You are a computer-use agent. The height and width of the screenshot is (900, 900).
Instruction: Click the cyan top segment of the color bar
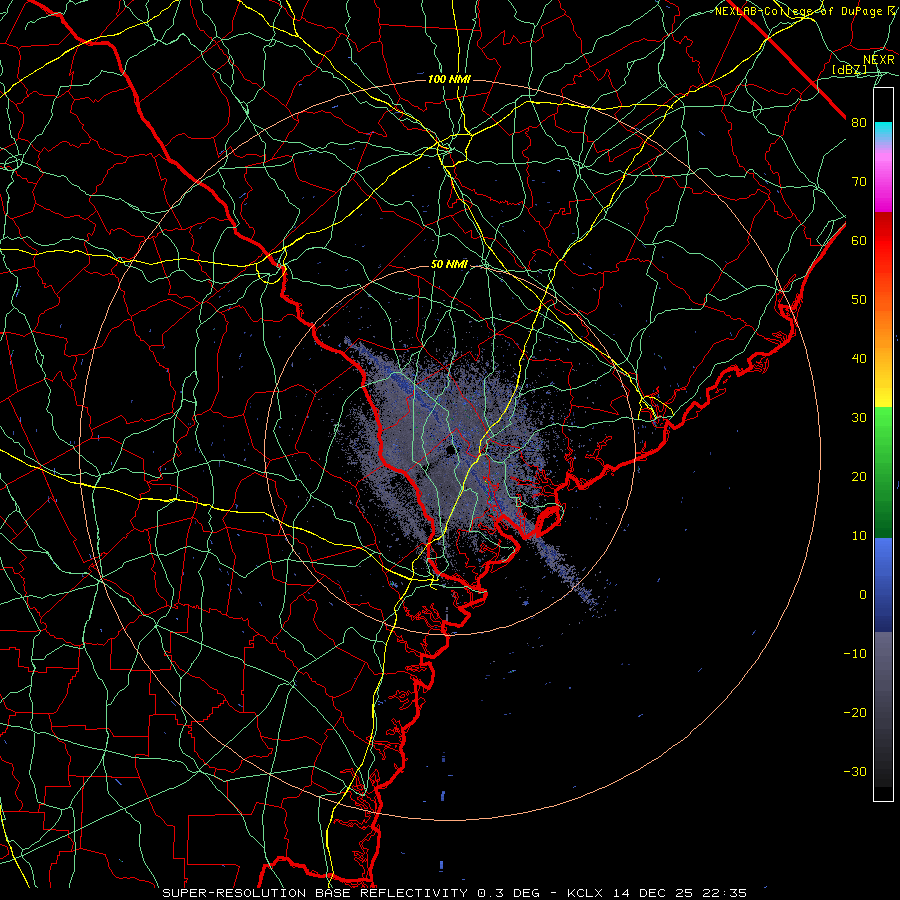coord(883,132)
